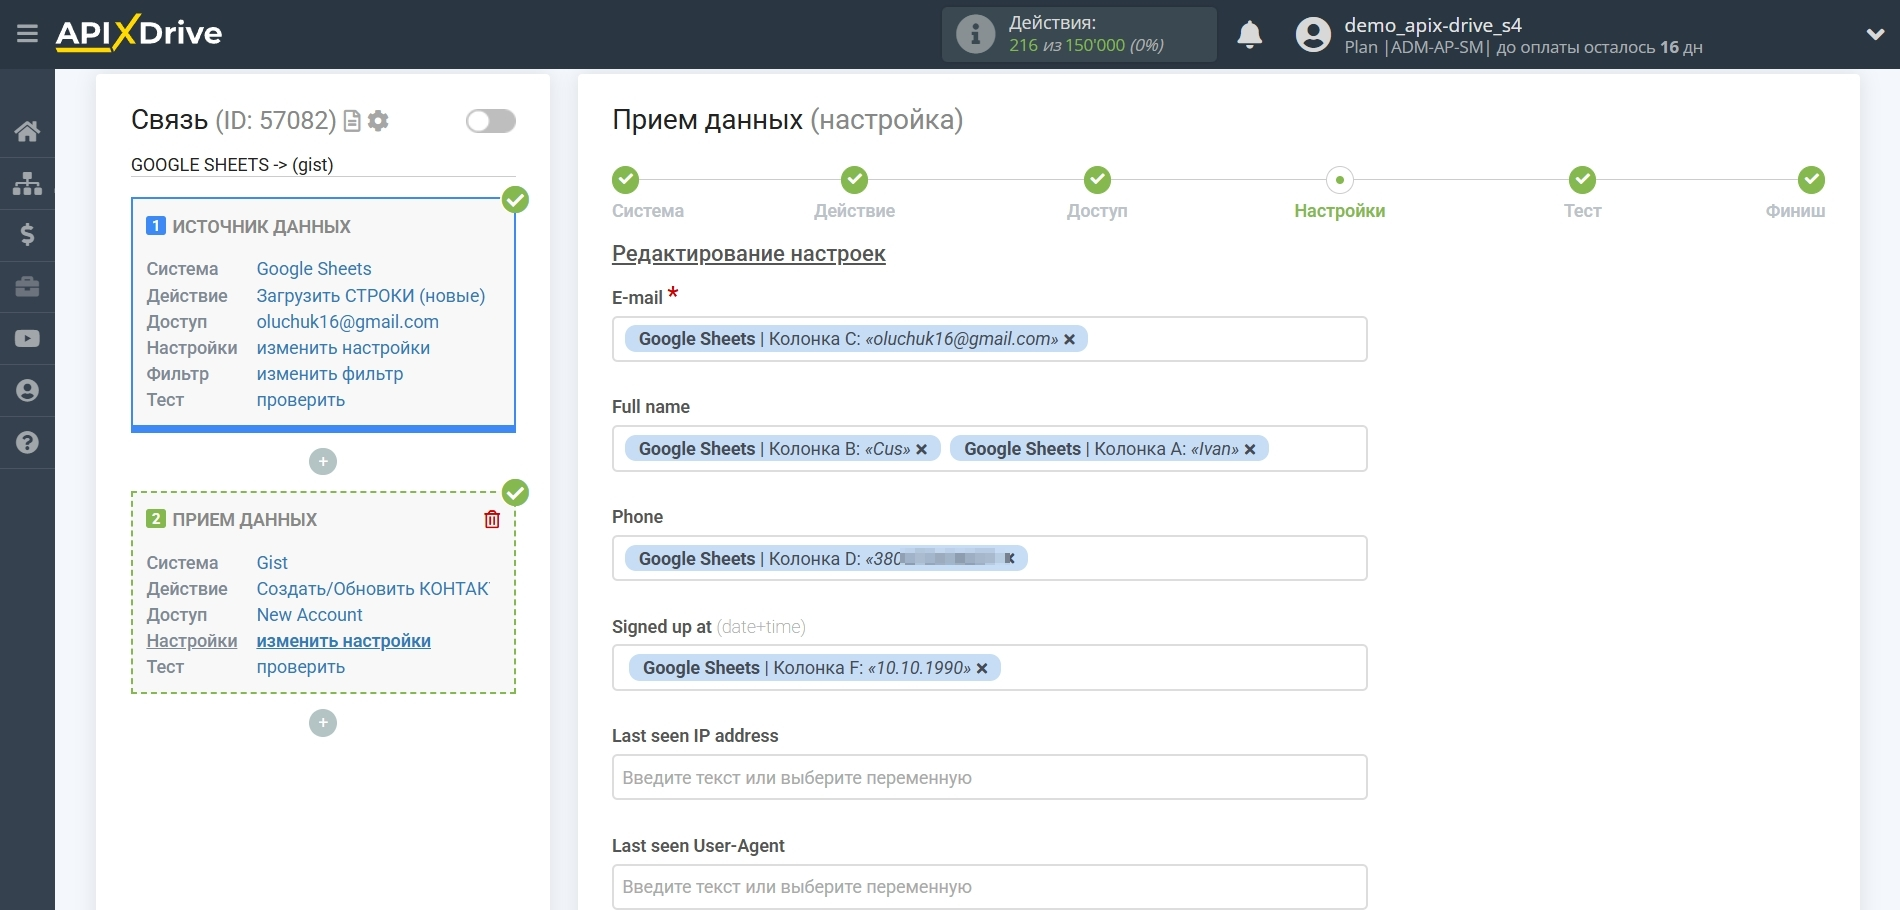Open connection settings gear icon
Screen dimensions: 1900x910
(378, 121)
